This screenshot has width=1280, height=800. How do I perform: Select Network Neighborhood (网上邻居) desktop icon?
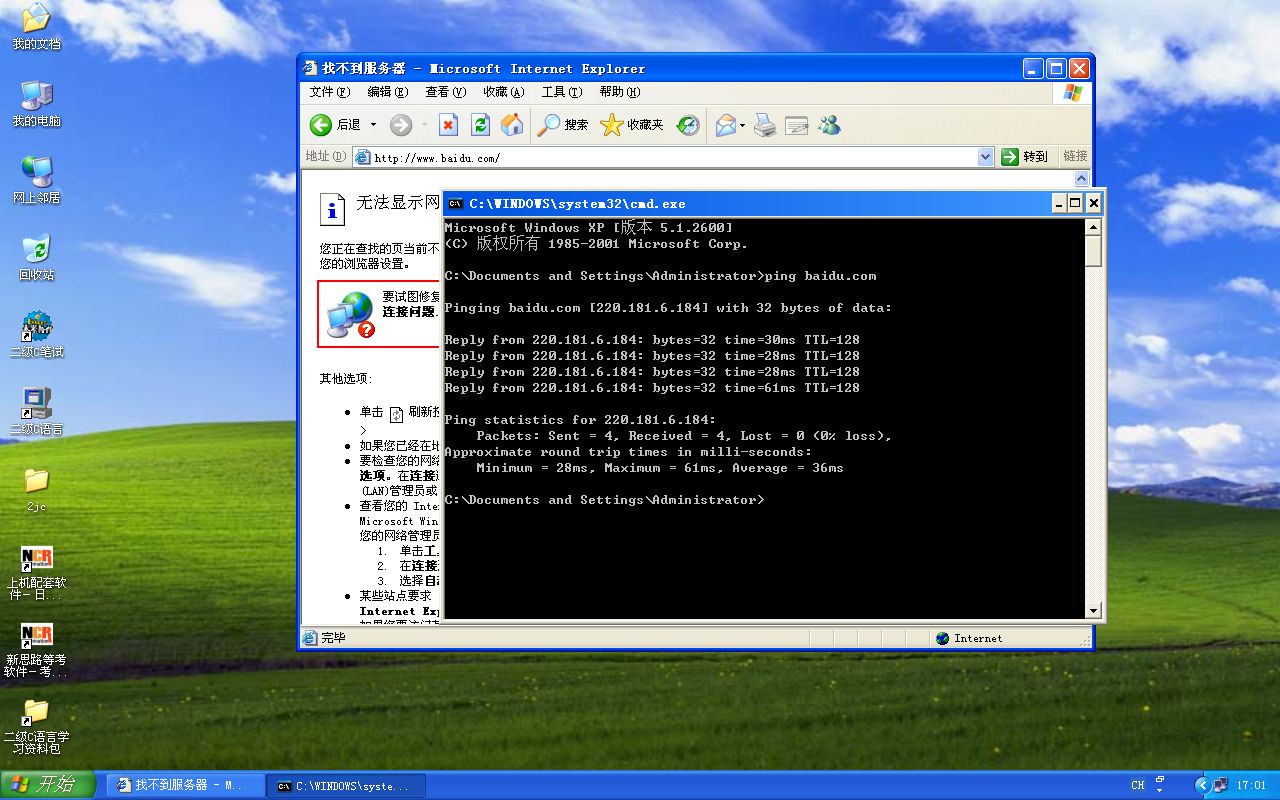coord(36,180)
